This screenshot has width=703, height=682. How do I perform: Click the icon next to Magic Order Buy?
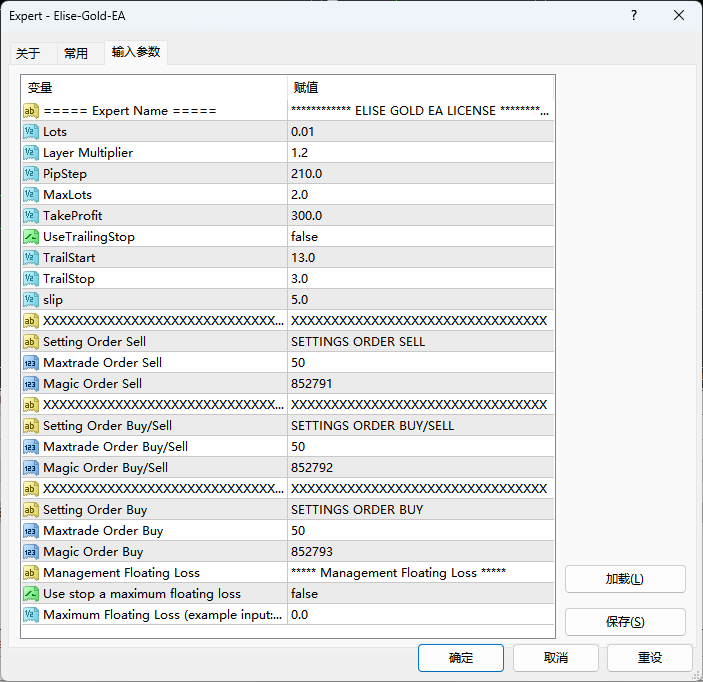(31, 552)
